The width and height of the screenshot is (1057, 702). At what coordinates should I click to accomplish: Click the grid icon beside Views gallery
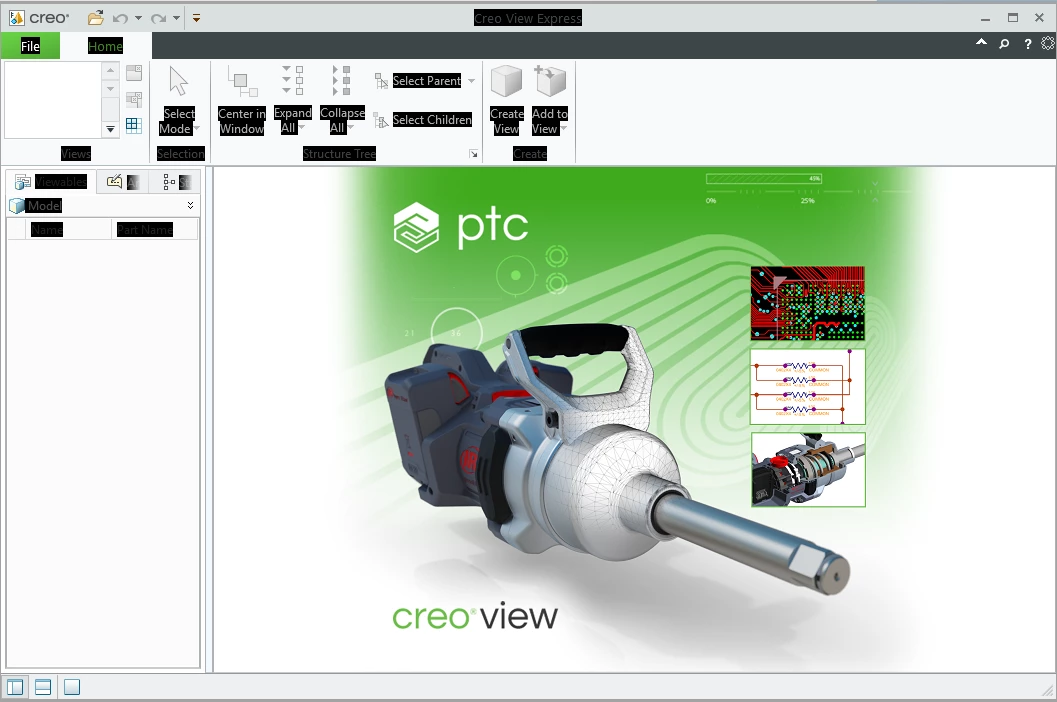point(134,125)
